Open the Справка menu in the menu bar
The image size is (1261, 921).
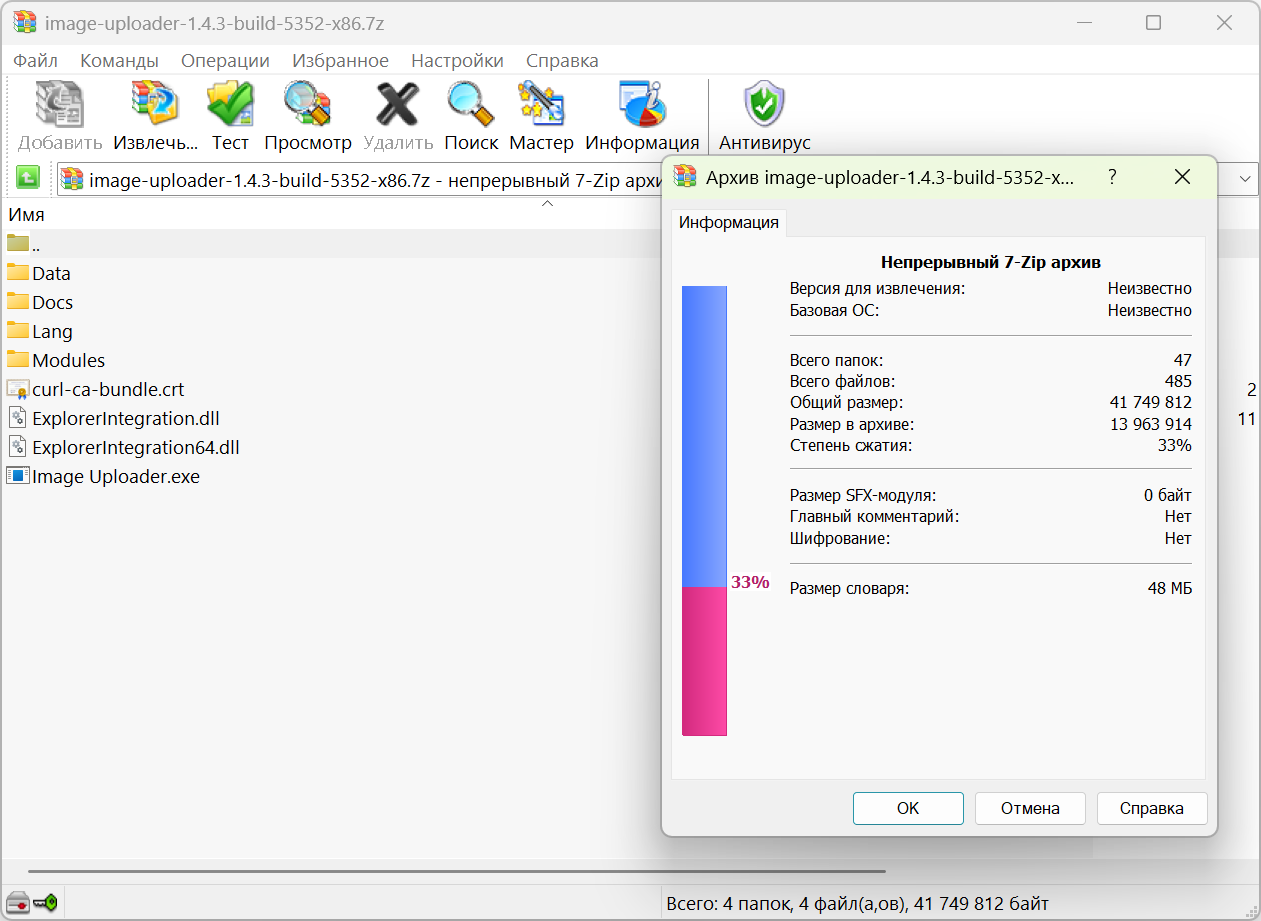click(x=562, y=61)
